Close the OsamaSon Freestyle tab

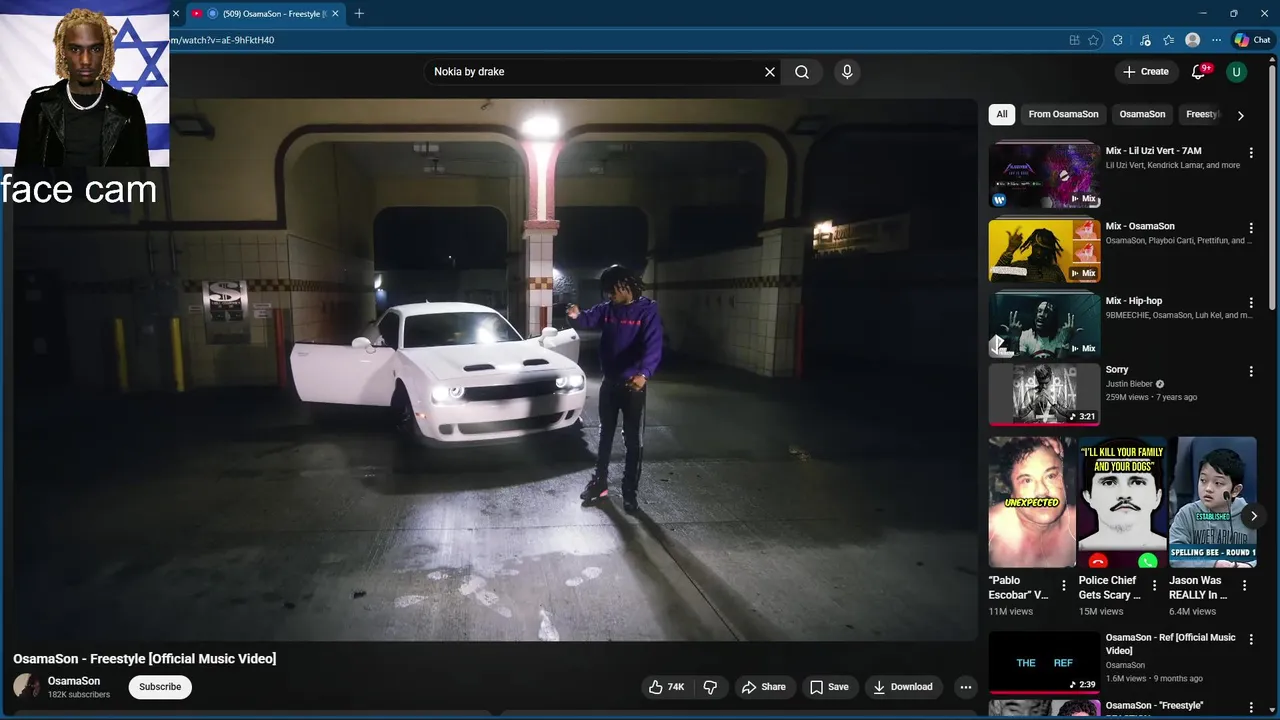click(x=335, y=13)
